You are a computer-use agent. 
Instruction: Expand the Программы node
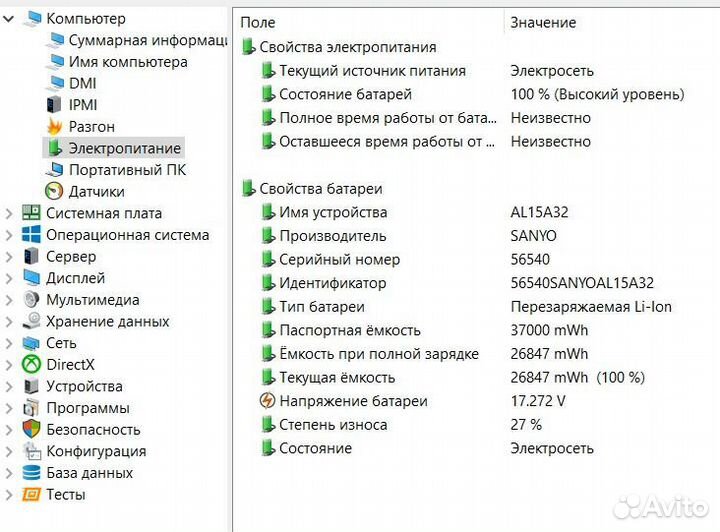[9, 408]
